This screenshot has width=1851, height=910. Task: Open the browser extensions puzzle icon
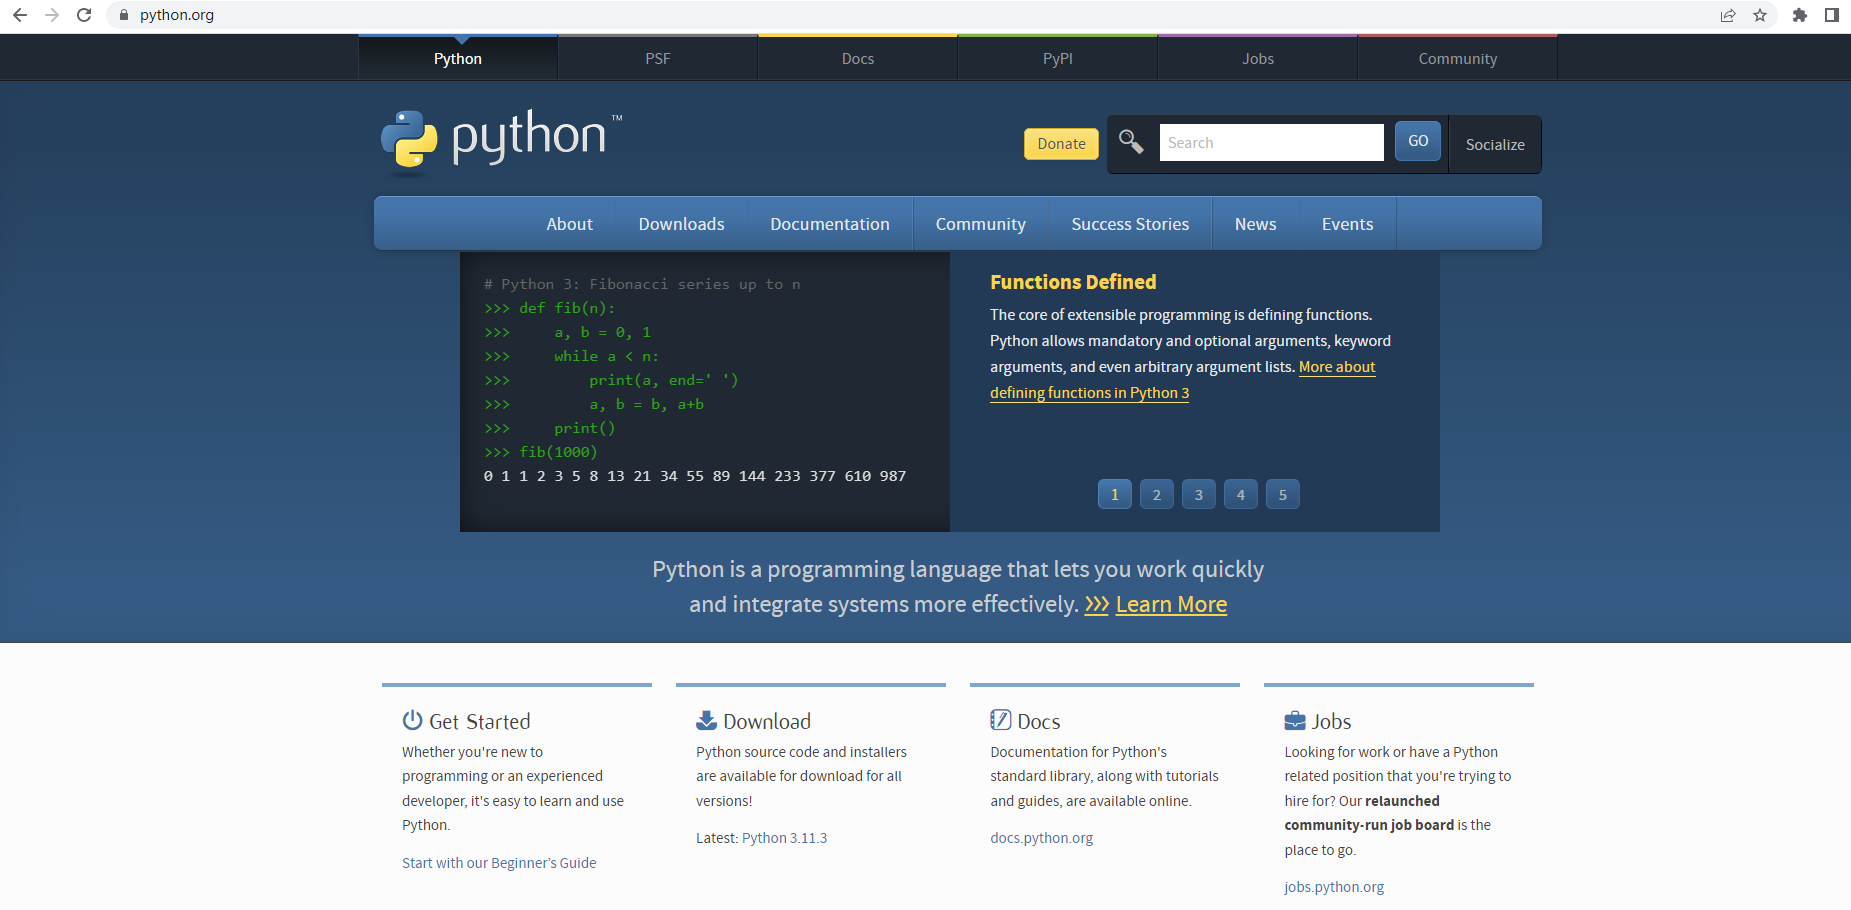click(1800, 15)
